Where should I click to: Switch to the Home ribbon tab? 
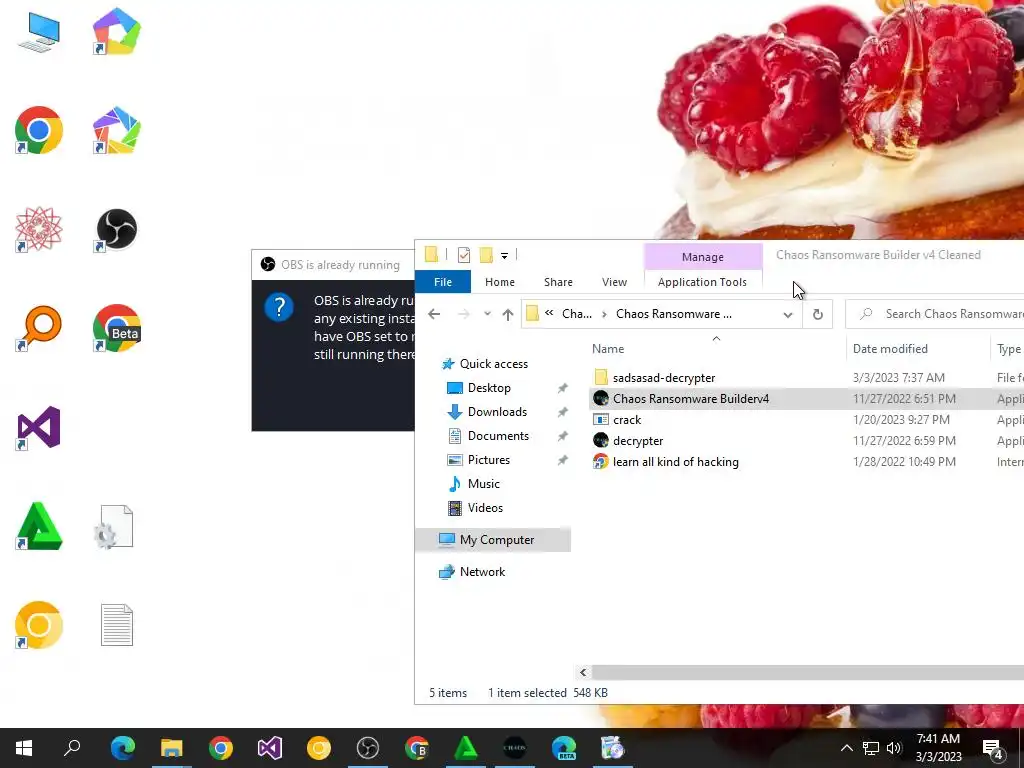point(500,282)
